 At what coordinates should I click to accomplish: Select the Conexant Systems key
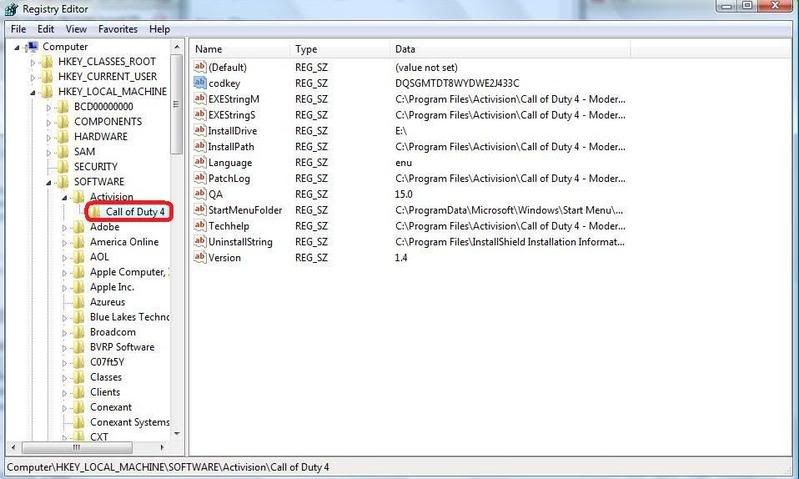point(129,422)
